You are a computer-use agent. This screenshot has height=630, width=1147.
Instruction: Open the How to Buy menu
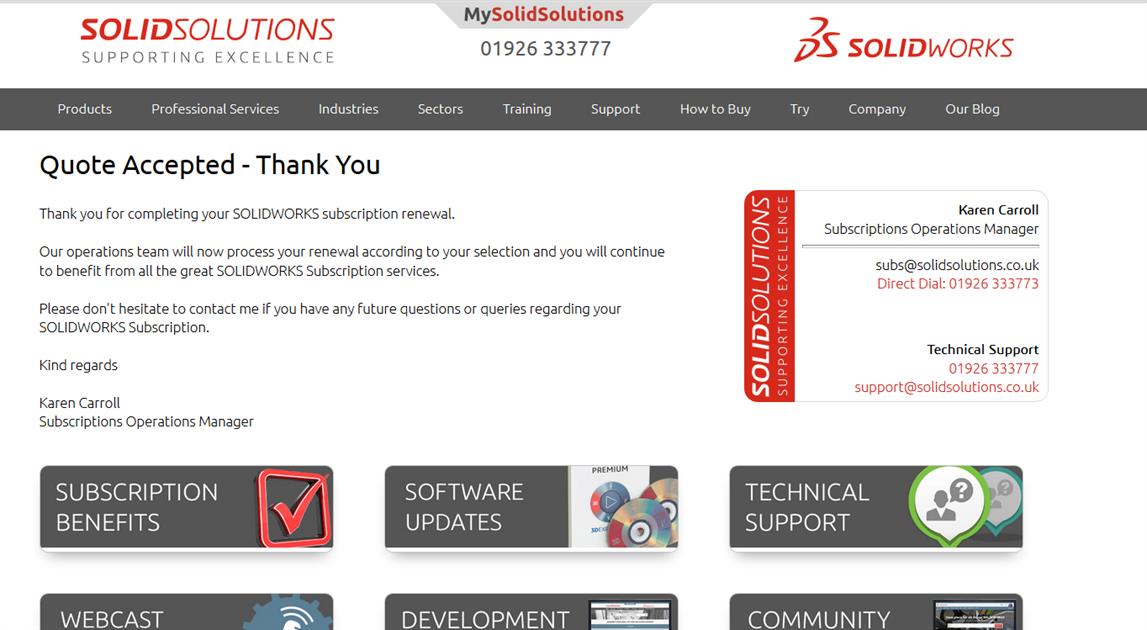click(715, 109)
